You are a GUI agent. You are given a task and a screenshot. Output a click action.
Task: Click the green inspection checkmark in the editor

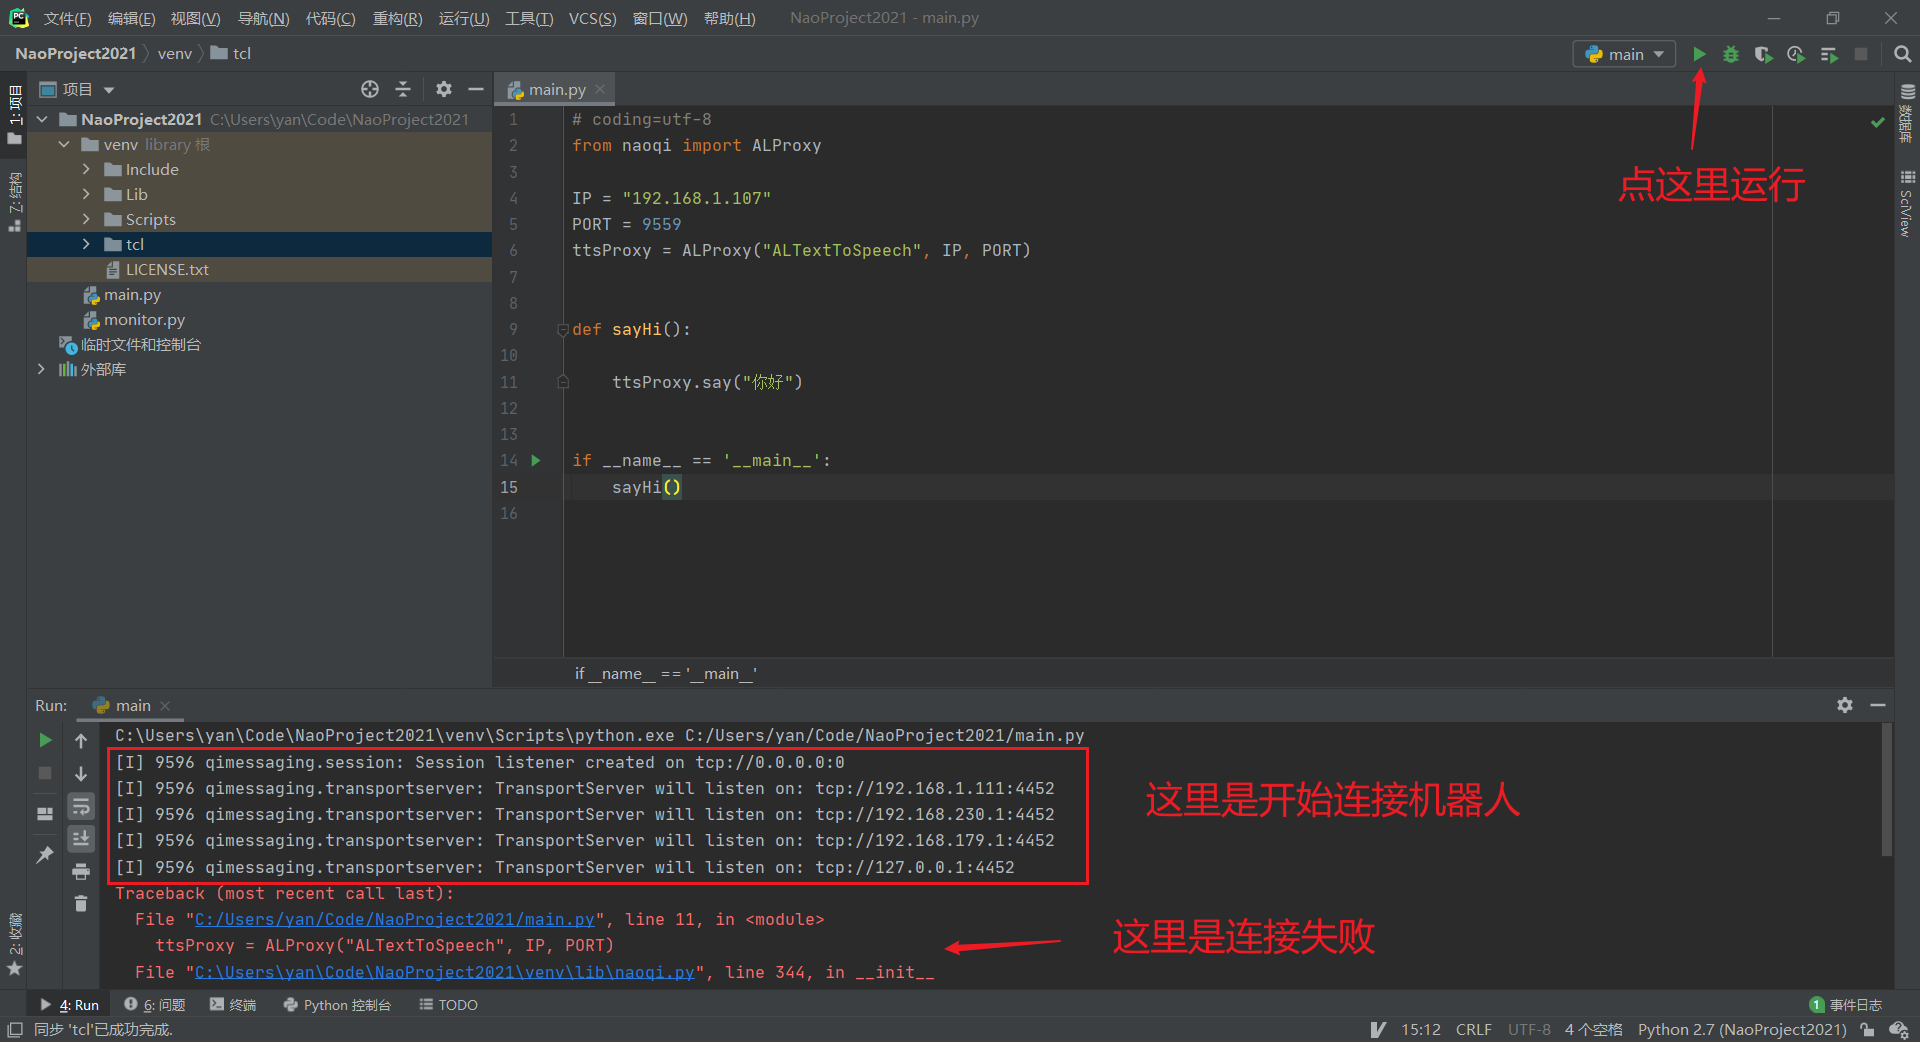click(1877, 122)
